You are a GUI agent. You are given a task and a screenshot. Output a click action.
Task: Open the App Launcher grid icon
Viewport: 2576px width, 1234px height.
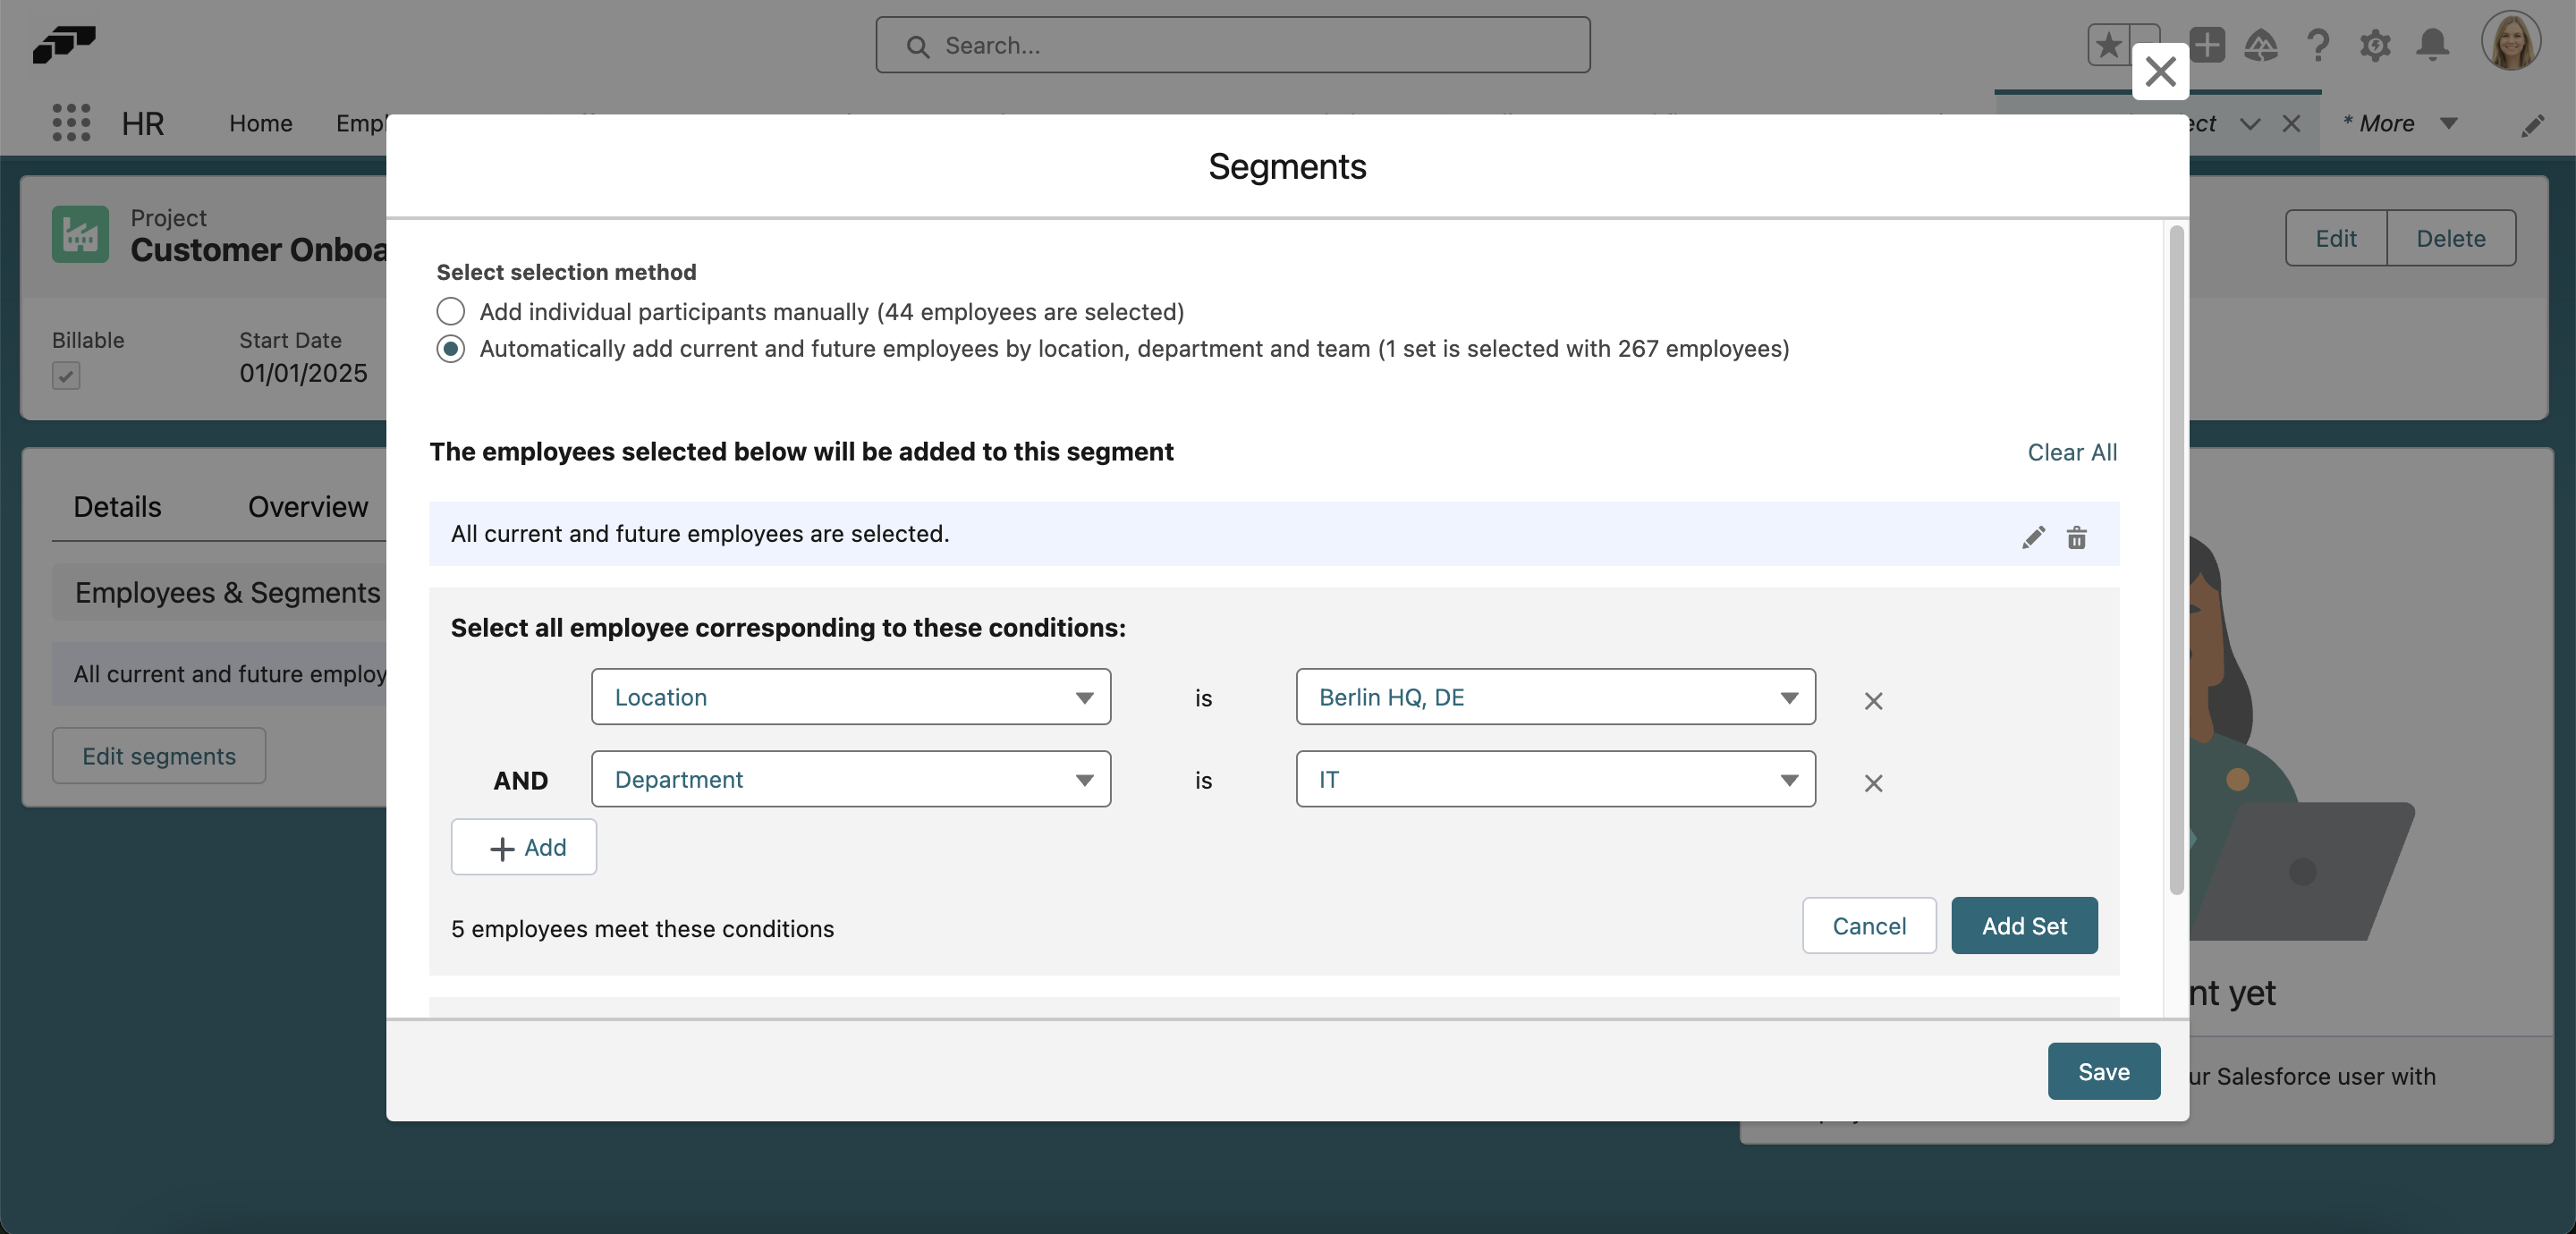[x=70, y=122]
